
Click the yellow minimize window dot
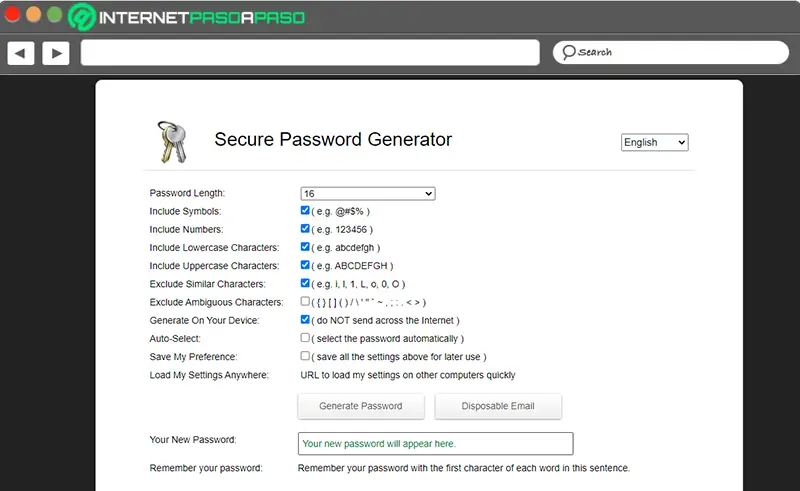coord(33,15)
